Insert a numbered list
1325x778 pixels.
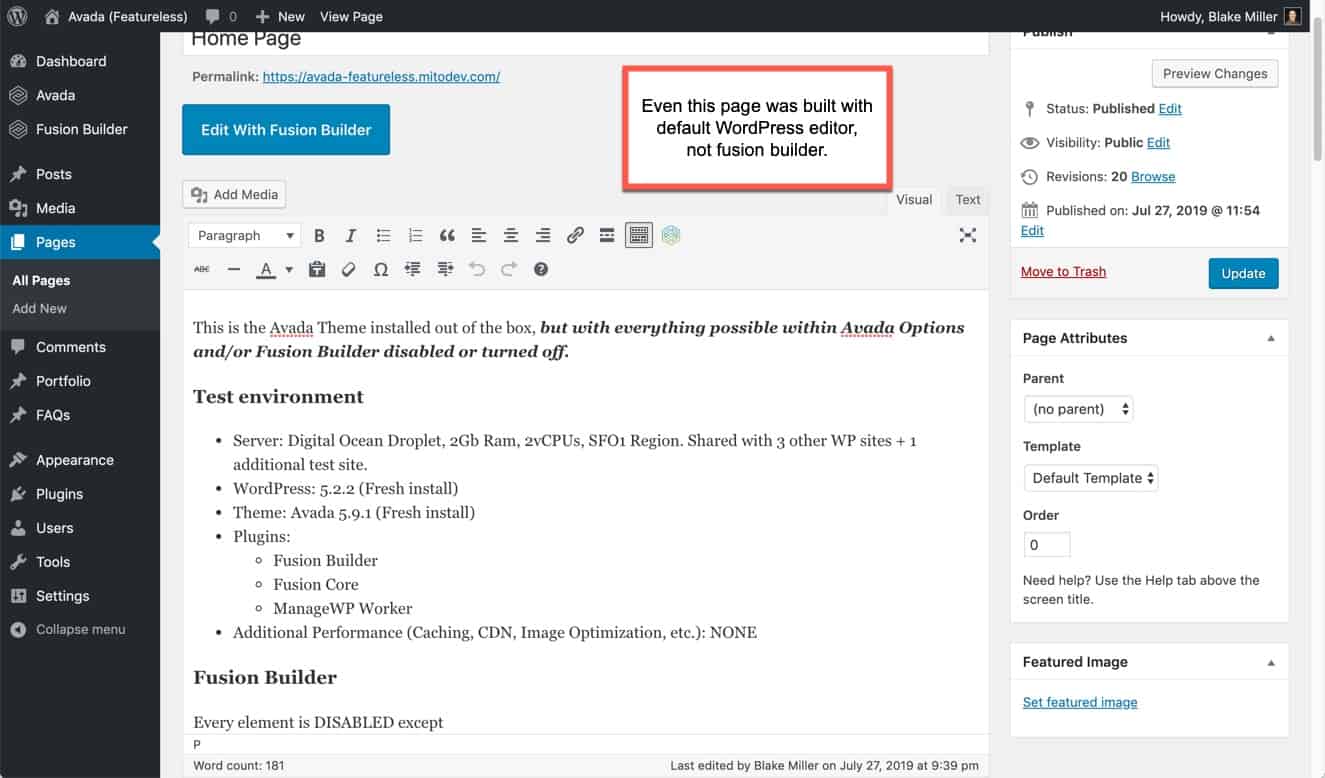(x=415, y=236)
